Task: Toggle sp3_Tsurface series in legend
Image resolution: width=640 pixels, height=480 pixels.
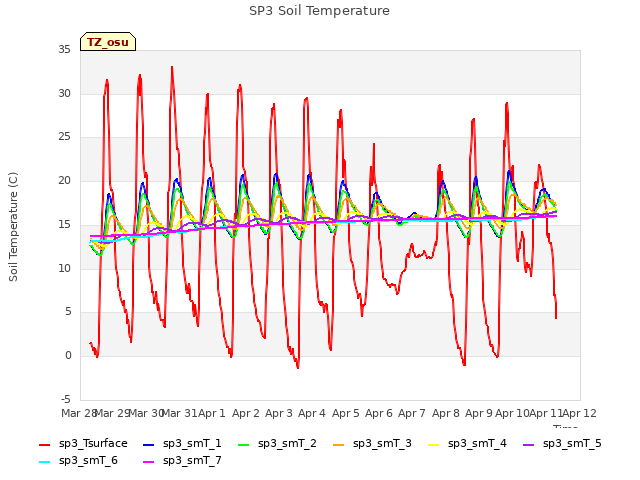Action: [83, 443]
